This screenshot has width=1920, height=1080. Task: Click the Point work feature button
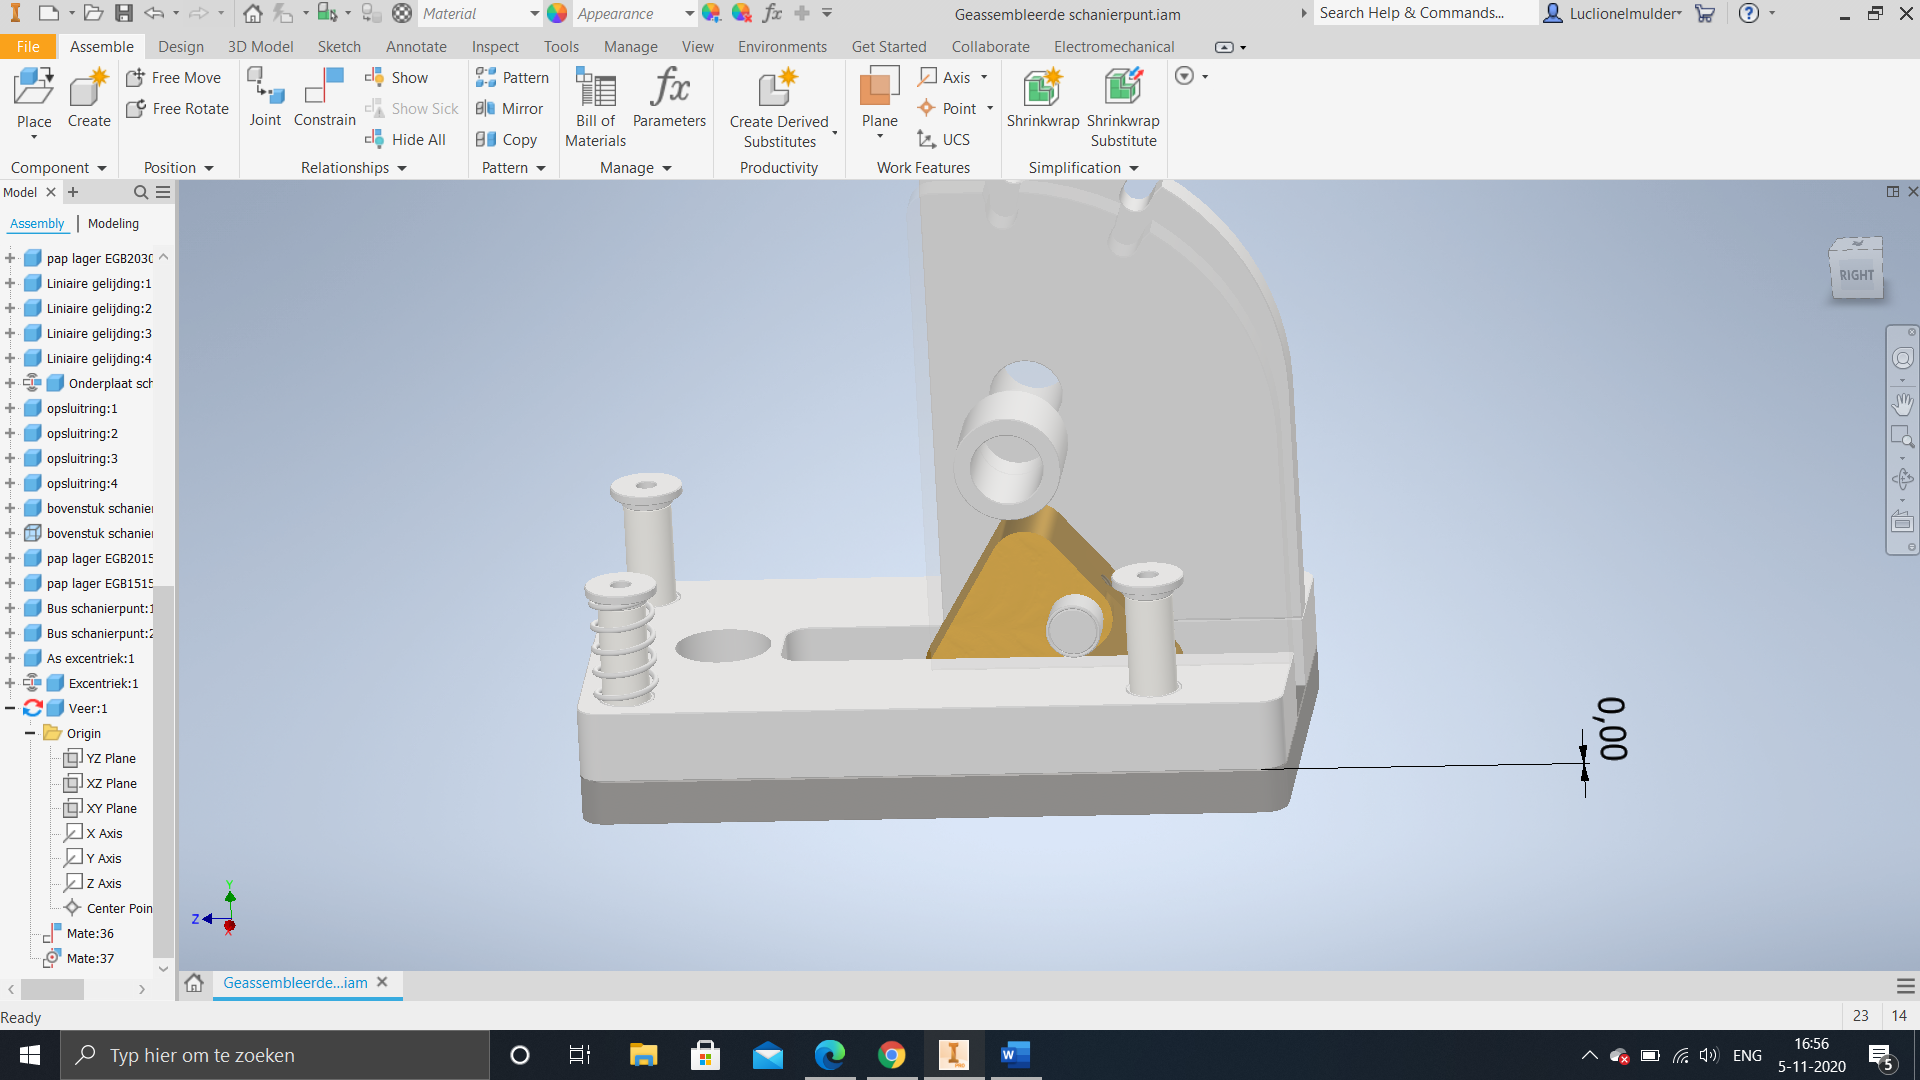(947, 108)
